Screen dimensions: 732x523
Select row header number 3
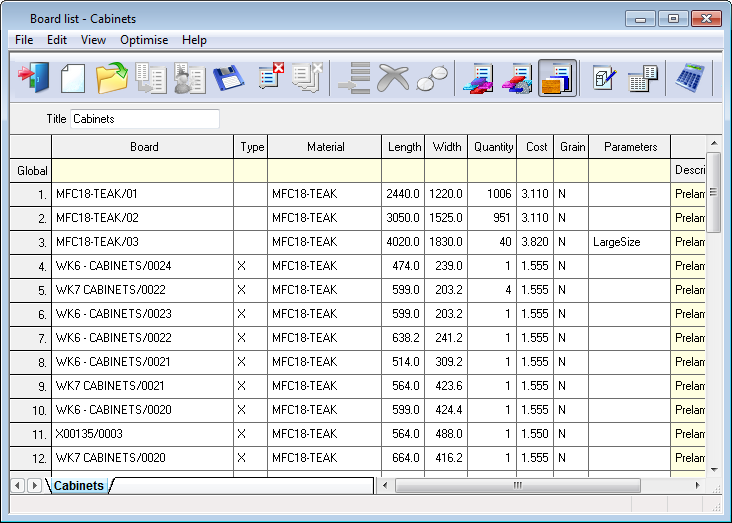[31, 242]
